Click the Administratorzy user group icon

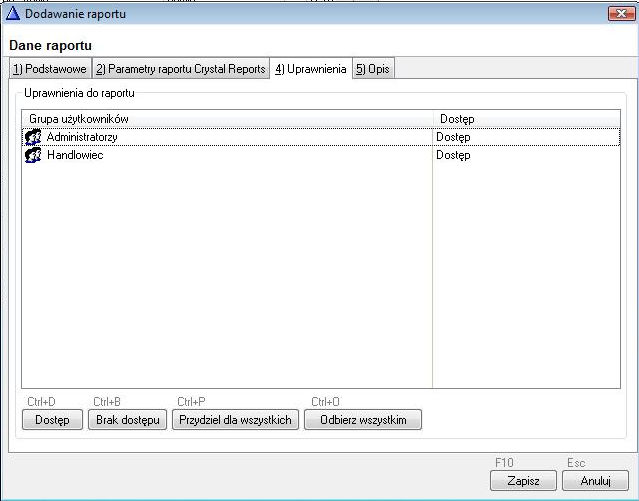[32, 137]
